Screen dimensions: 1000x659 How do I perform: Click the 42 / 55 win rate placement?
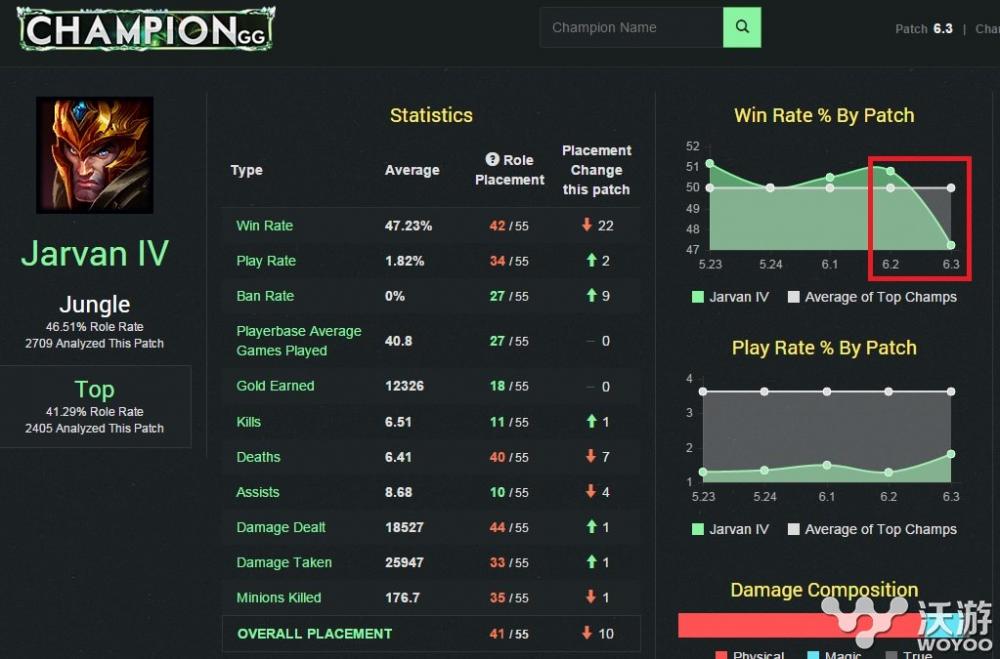509,226
